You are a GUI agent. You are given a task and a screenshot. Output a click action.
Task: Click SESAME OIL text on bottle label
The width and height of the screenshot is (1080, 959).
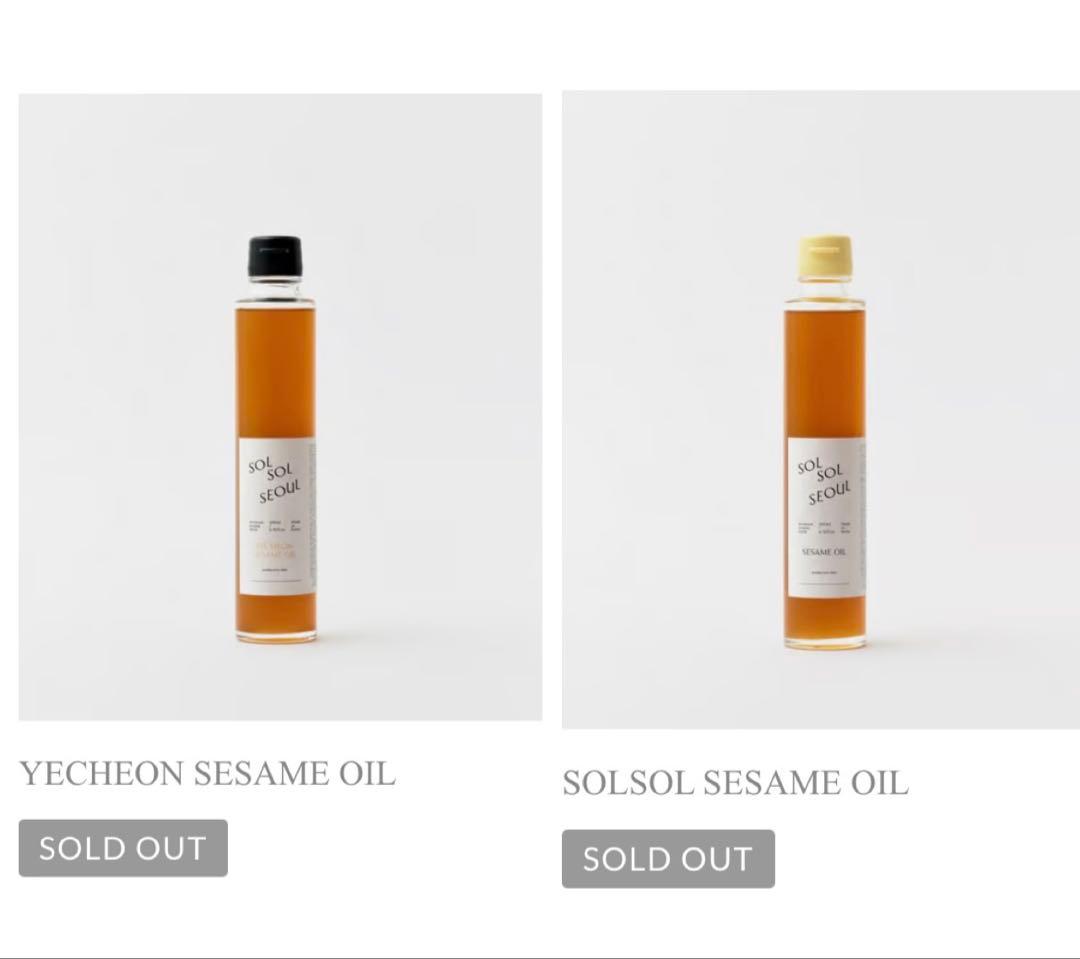[824, 552]
